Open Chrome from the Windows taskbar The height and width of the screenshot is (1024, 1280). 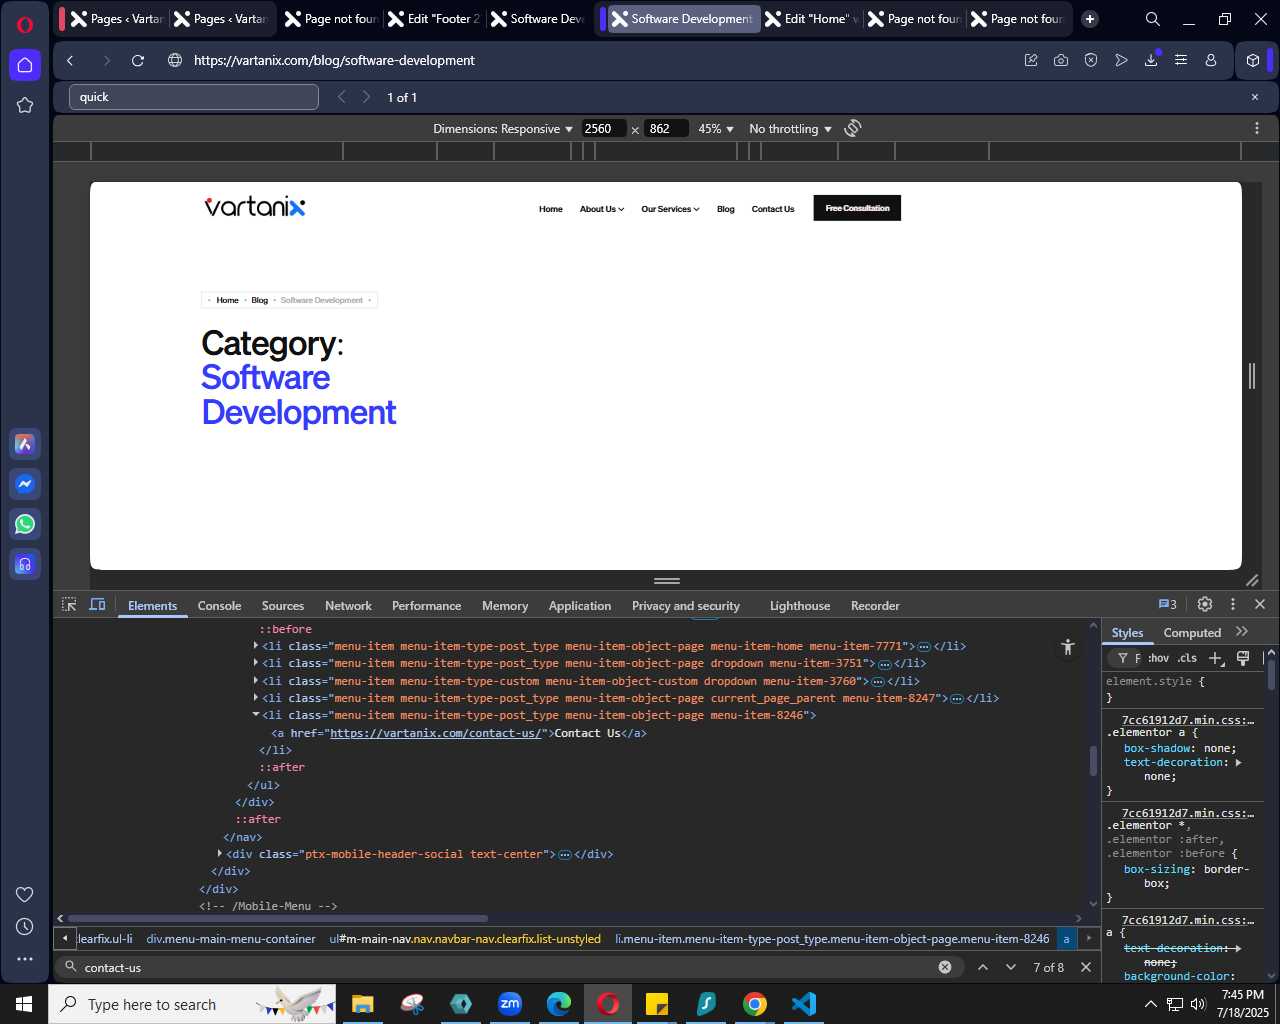coord(755,1004)
